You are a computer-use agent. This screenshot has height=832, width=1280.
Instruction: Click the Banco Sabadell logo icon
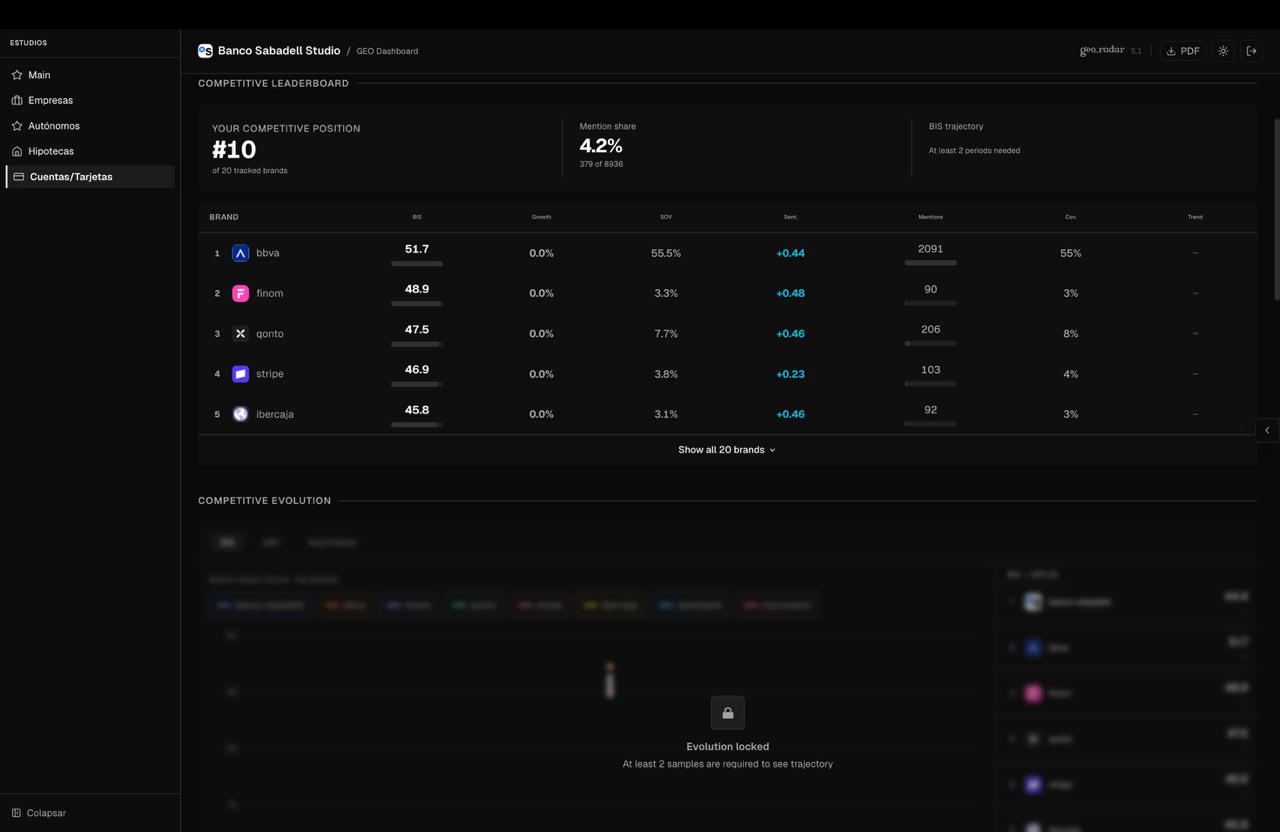[205, 51]
